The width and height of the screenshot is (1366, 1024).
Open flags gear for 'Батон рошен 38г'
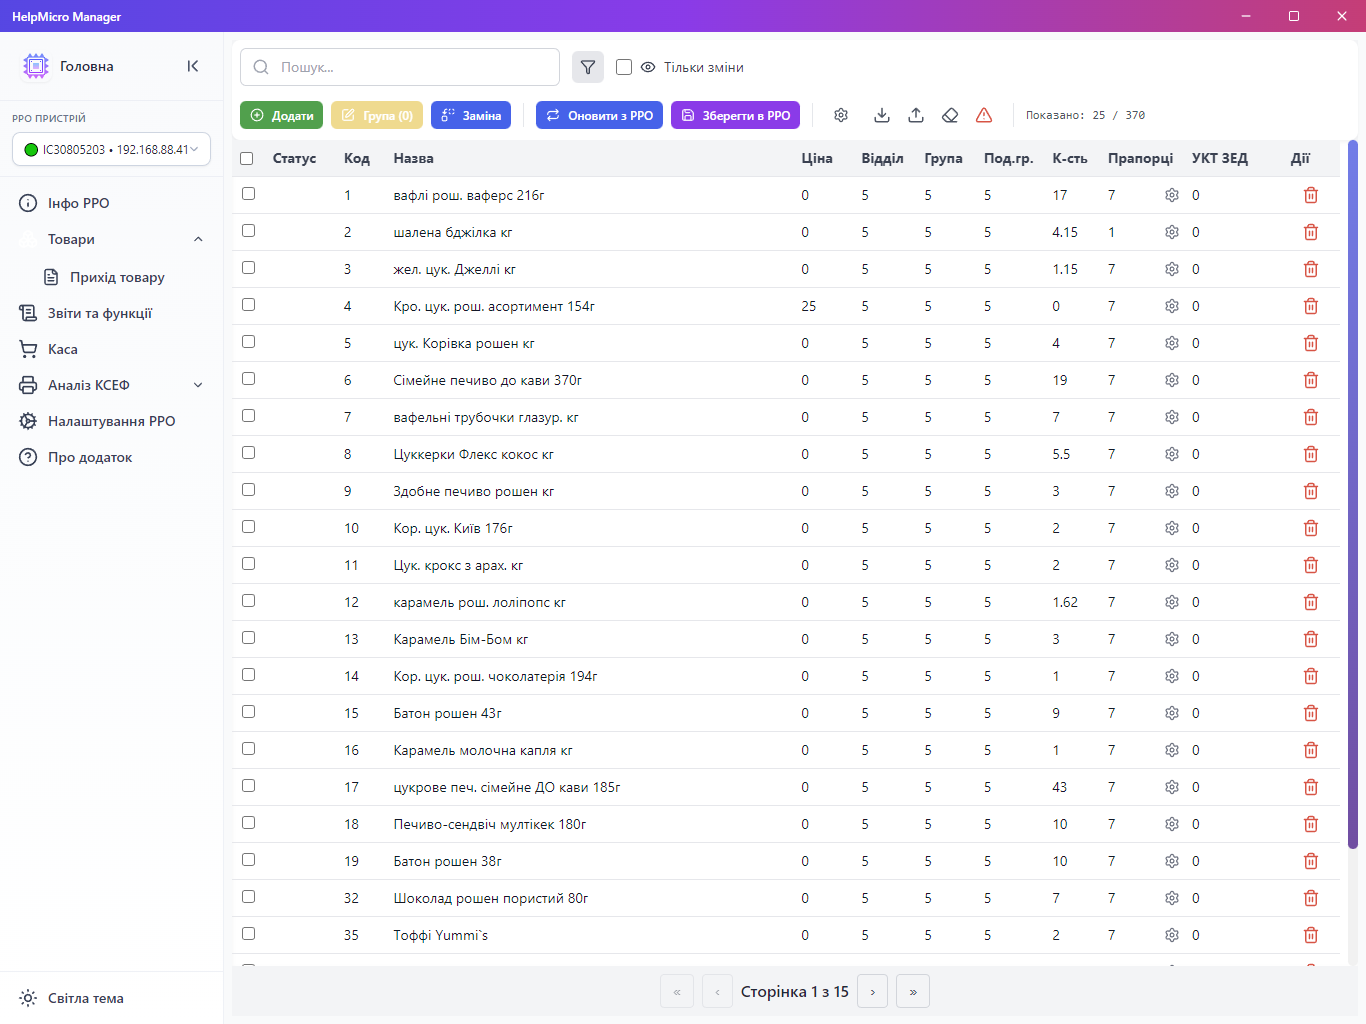point(1172,861)
